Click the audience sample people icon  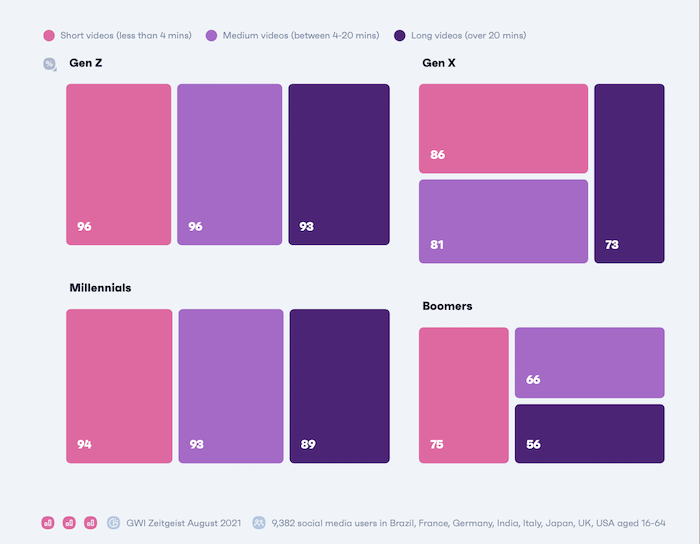point(259,522)
